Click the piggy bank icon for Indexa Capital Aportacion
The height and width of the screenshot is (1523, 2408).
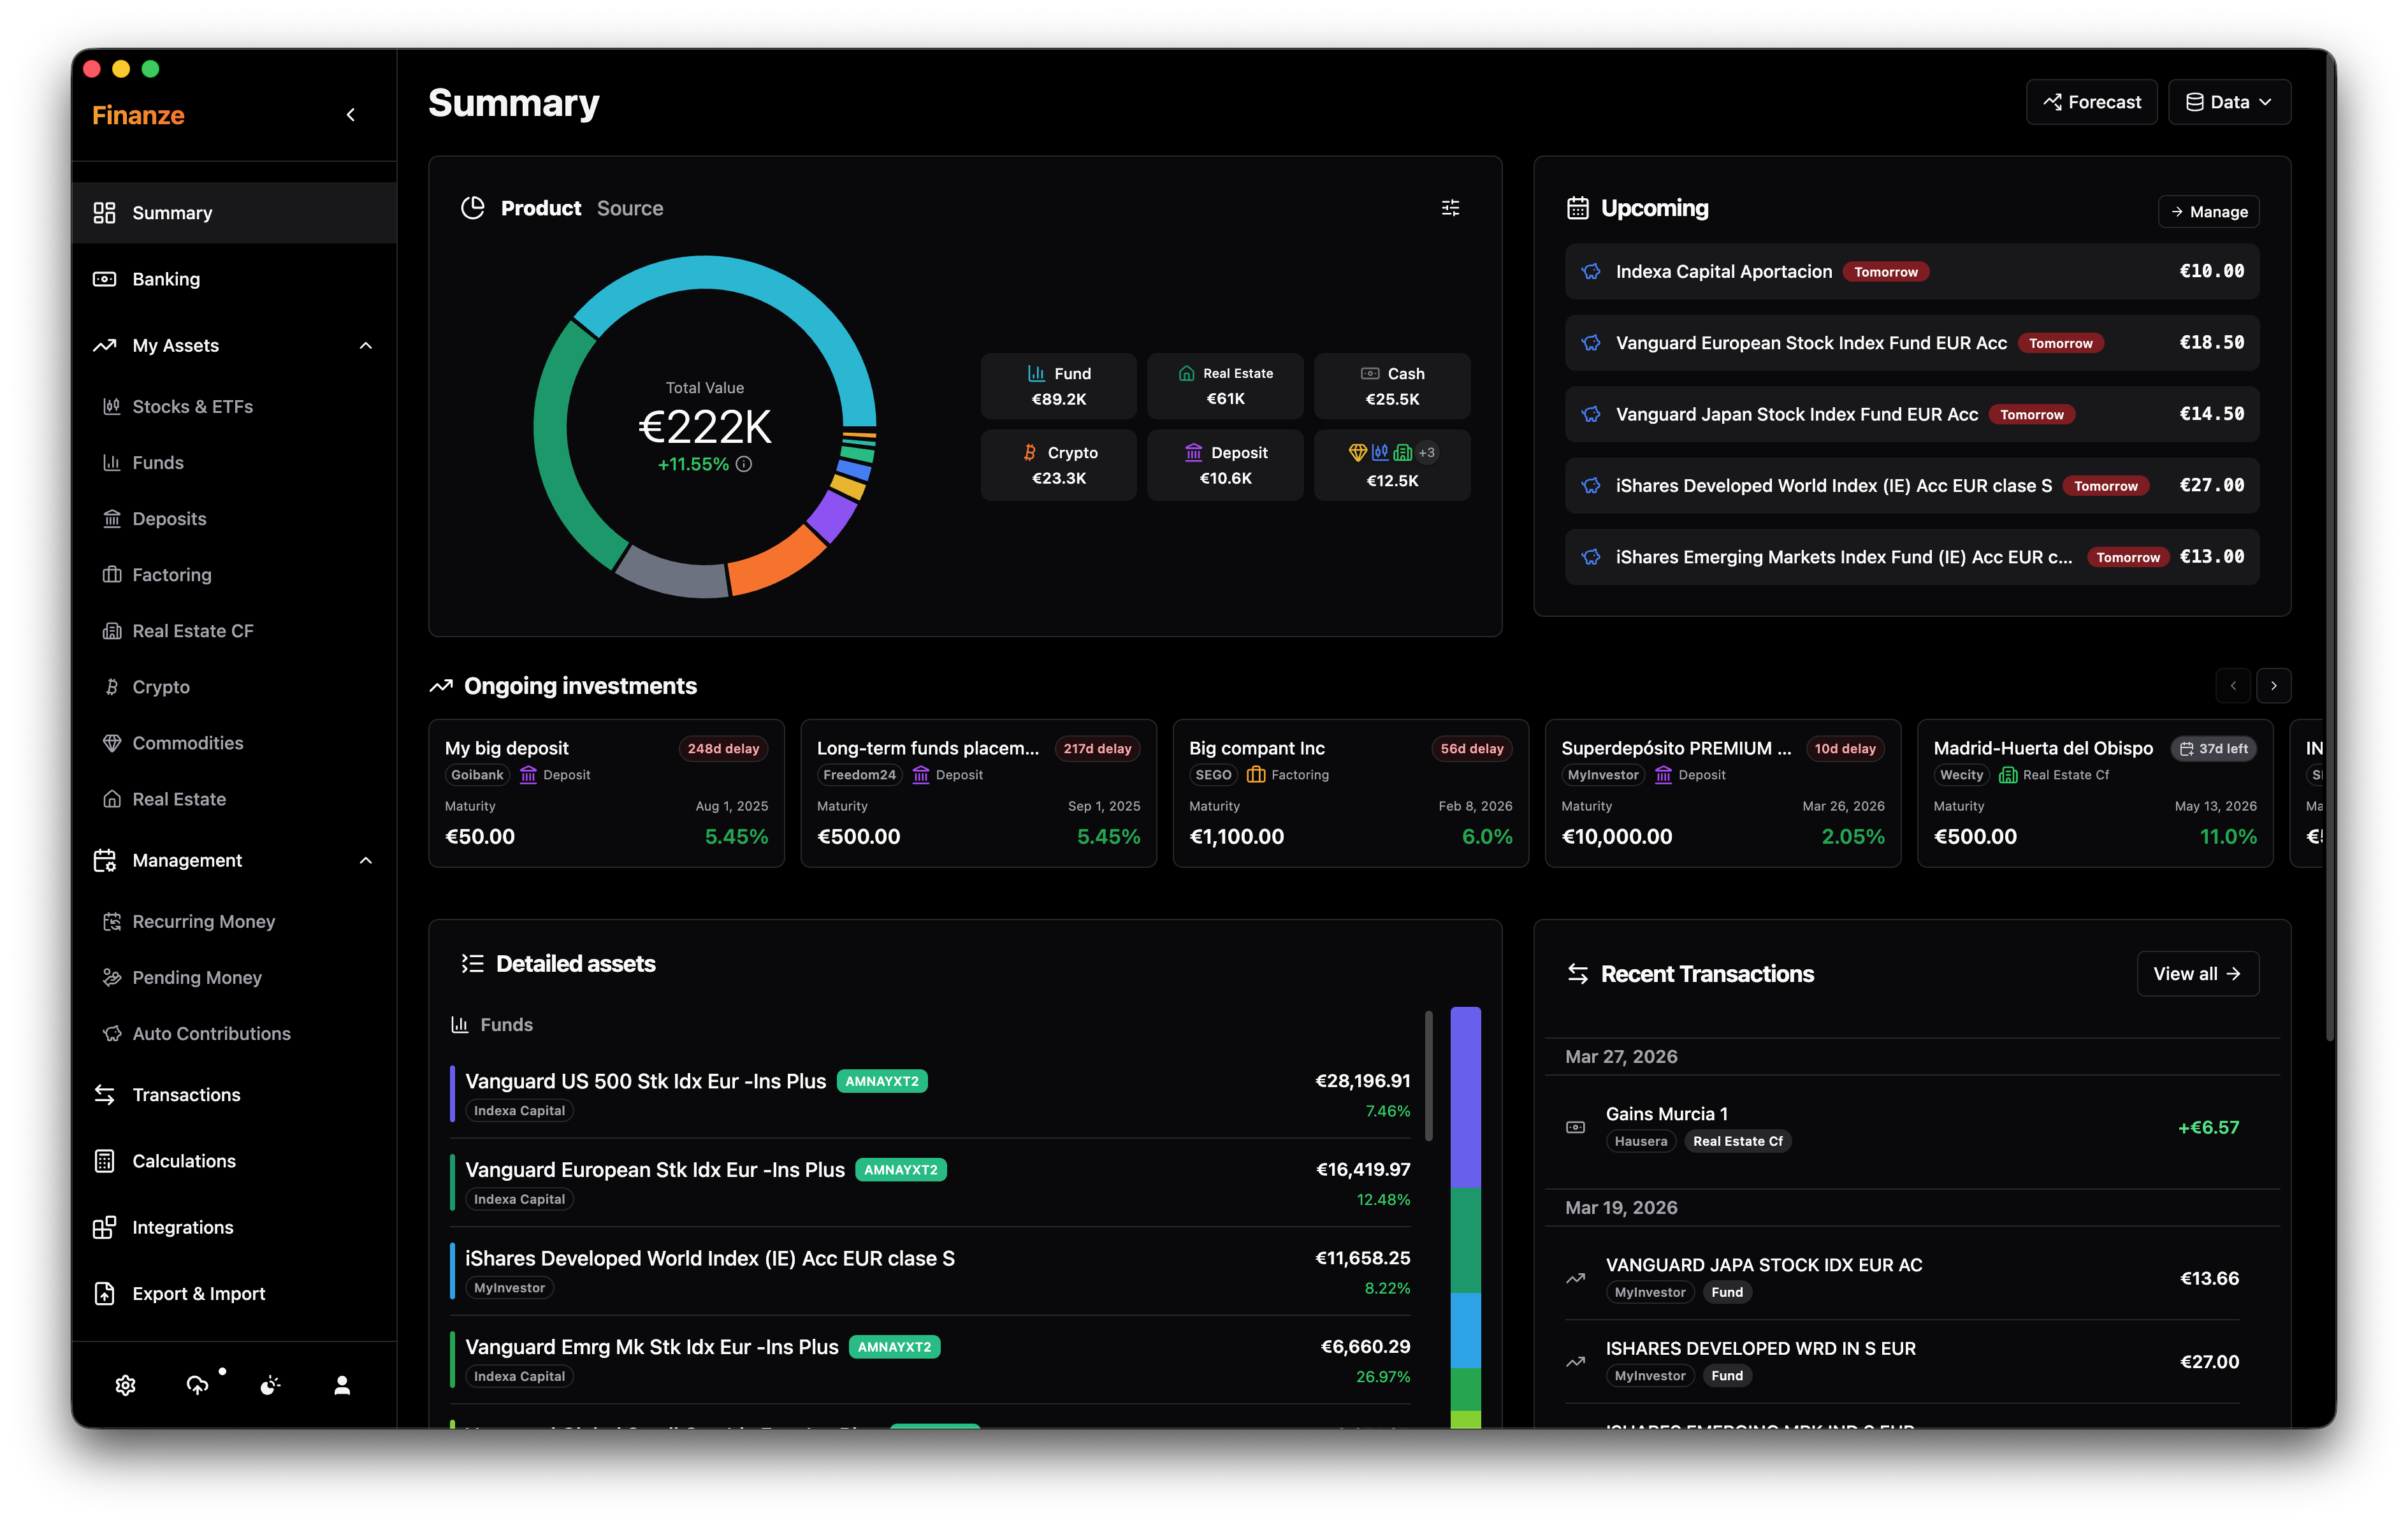point(1591,271)
